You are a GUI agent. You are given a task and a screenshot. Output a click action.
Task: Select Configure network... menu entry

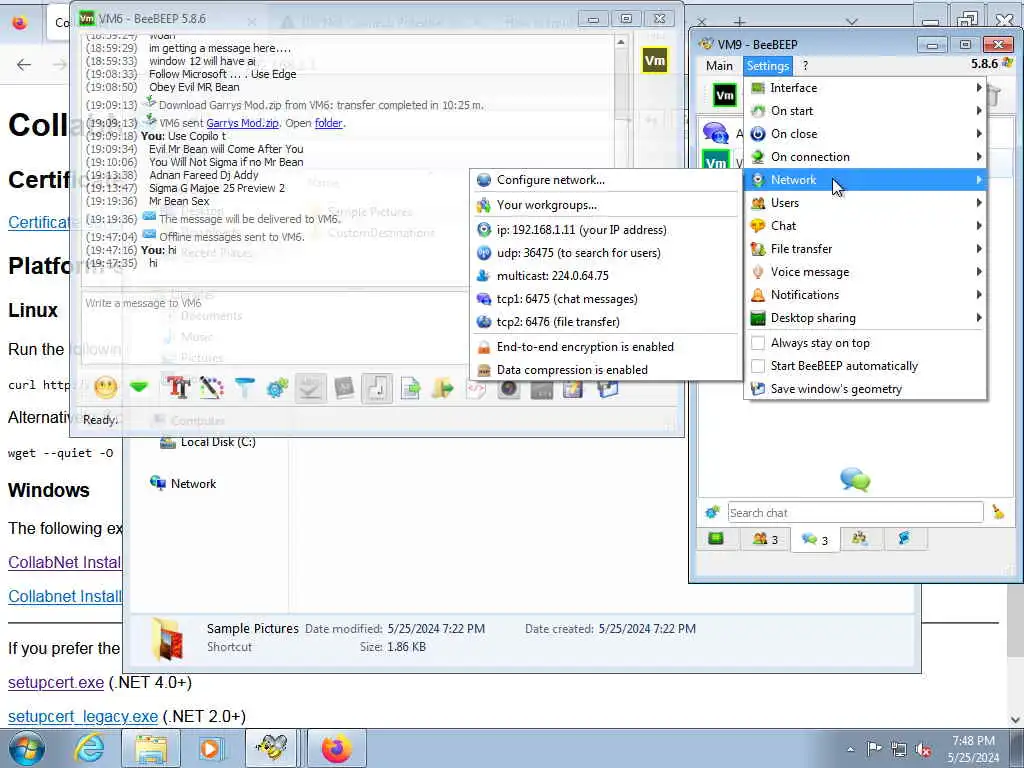point(606,180)
